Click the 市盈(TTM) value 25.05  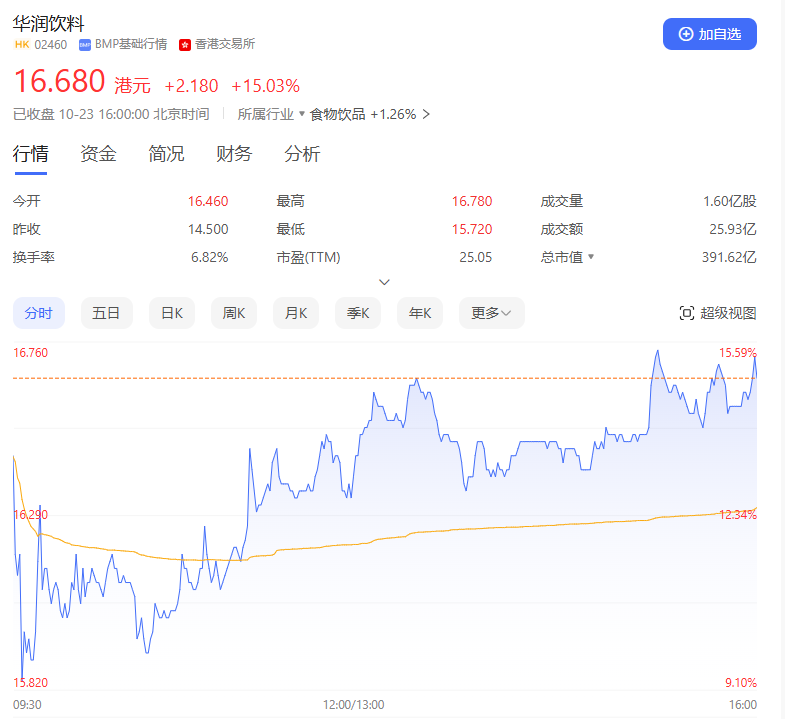coord(476,257)
